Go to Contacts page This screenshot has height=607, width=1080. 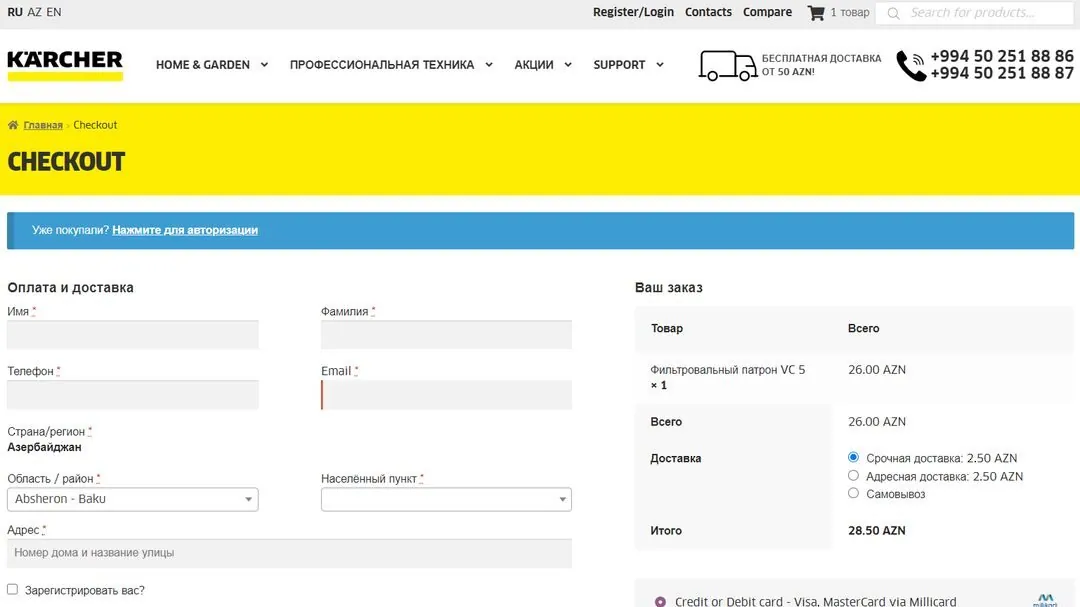tap(708, 12)
